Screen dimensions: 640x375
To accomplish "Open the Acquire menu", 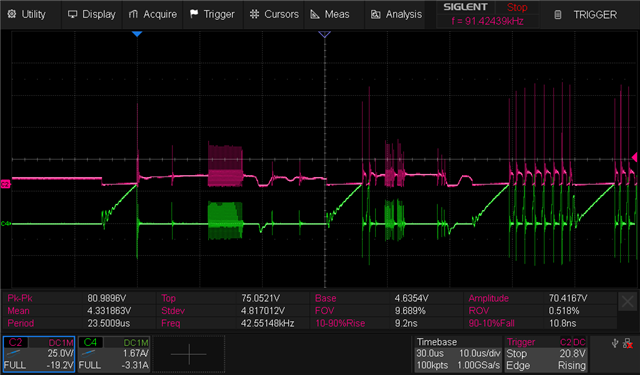I will (x=153, y=14).
